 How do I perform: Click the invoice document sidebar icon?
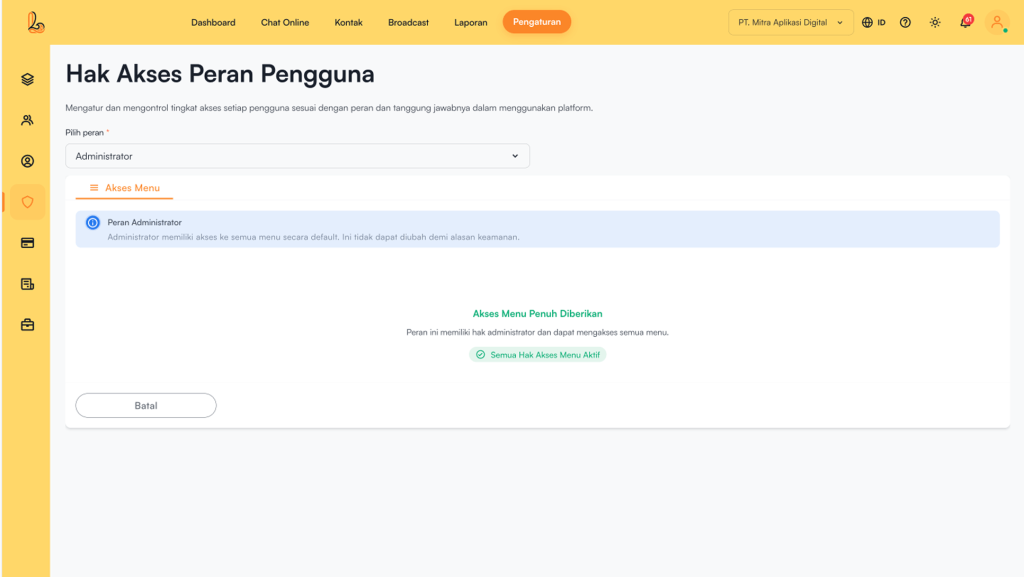click(27, 284)
